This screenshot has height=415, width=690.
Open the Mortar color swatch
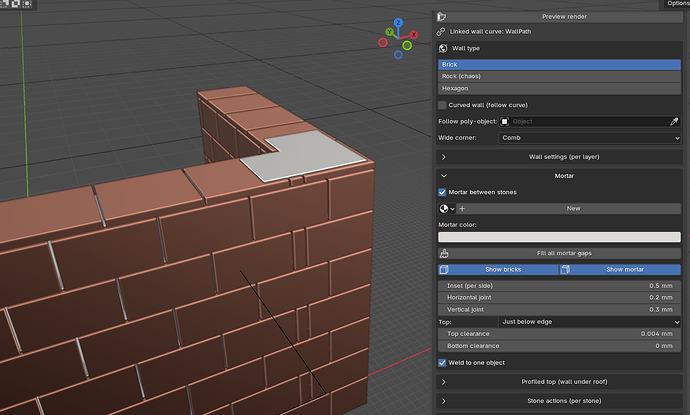[559, 237]
